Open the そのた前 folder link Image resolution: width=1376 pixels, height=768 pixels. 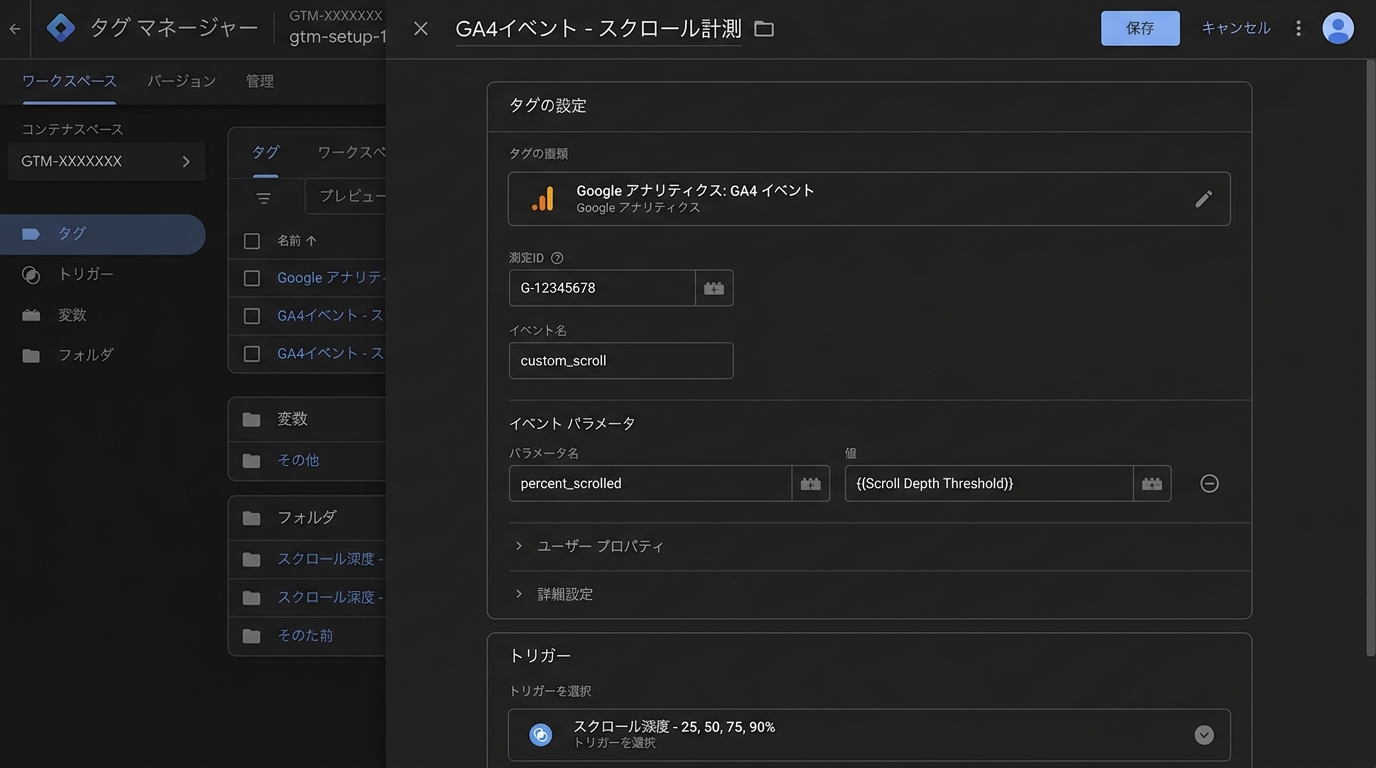click(305, 636)
